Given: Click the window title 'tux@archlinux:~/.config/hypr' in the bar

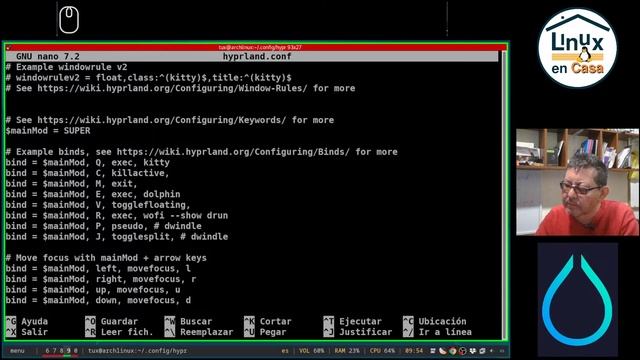Looking at the screenshot, I should pos(137,351).
